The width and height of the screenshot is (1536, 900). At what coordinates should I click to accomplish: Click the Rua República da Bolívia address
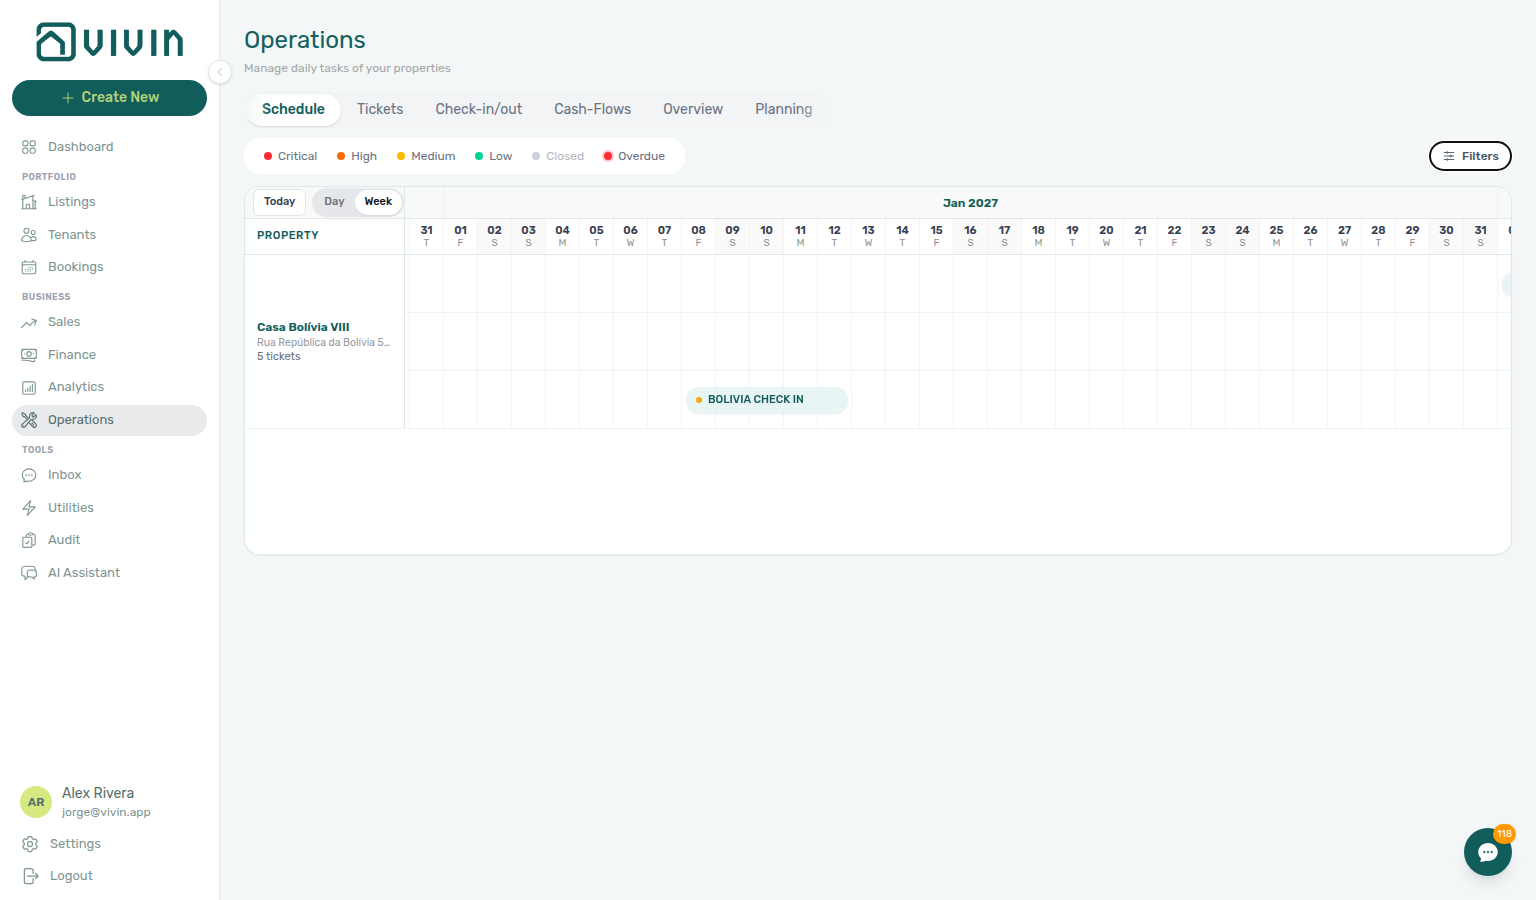(323, 342)
